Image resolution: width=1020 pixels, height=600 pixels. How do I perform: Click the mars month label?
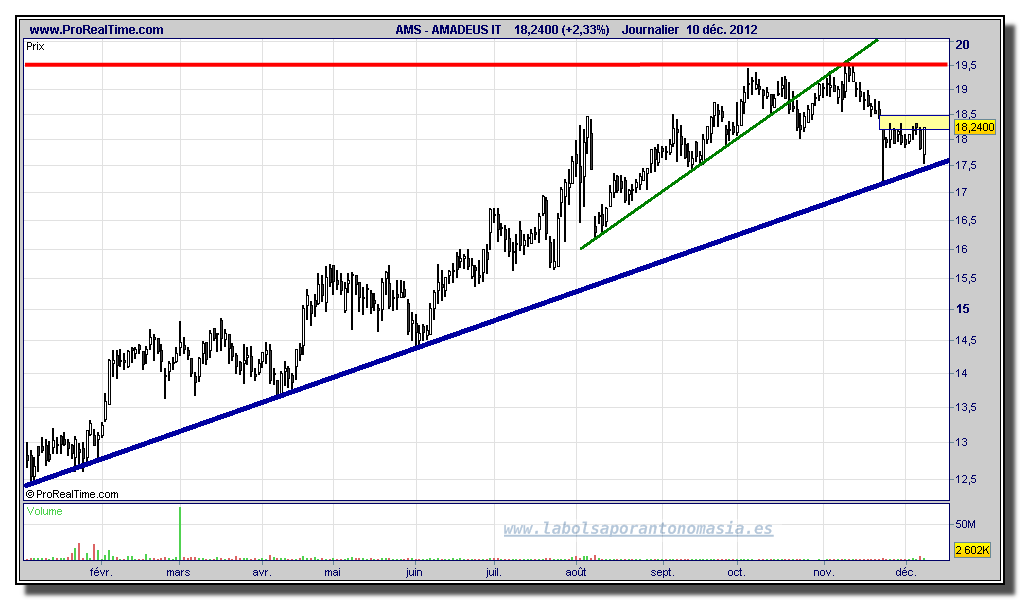(x=178, y=573)
